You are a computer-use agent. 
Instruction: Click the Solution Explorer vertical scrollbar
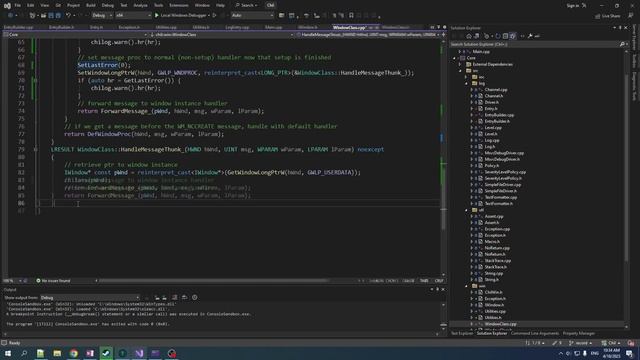click(627, 167)
